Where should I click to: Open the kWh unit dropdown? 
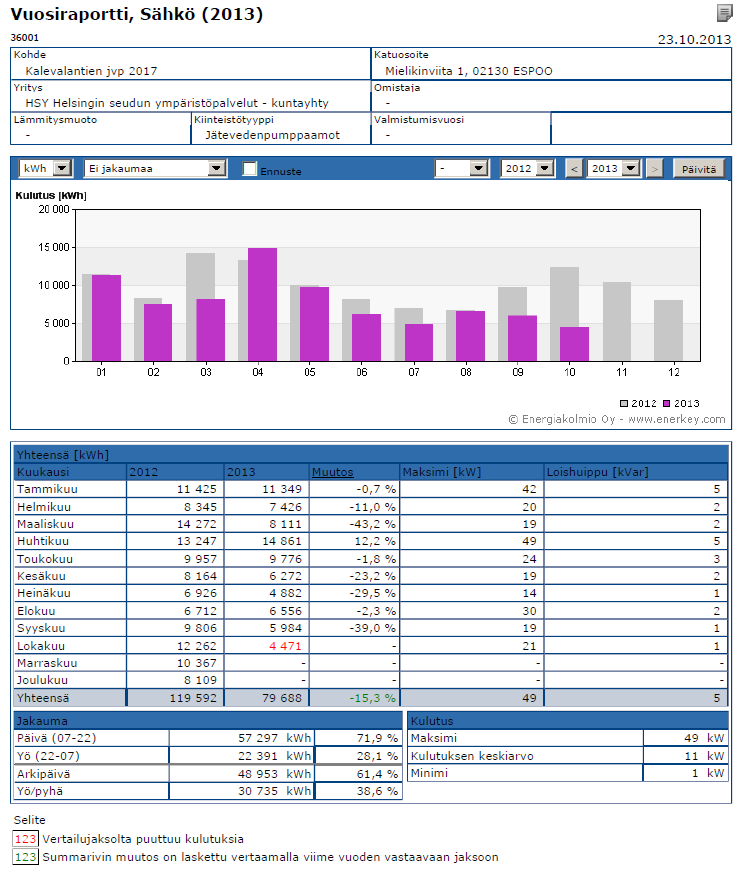(46, 168)
